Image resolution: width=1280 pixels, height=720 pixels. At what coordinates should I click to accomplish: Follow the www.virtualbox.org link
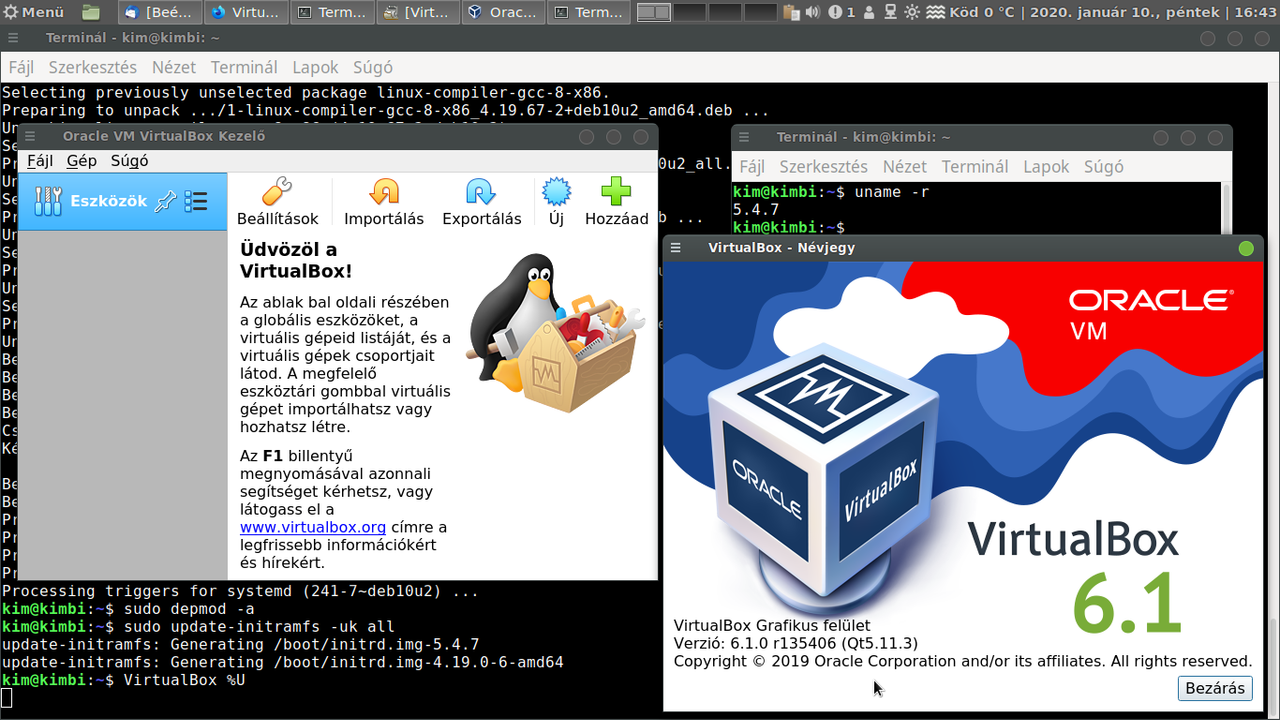(312, 527)
